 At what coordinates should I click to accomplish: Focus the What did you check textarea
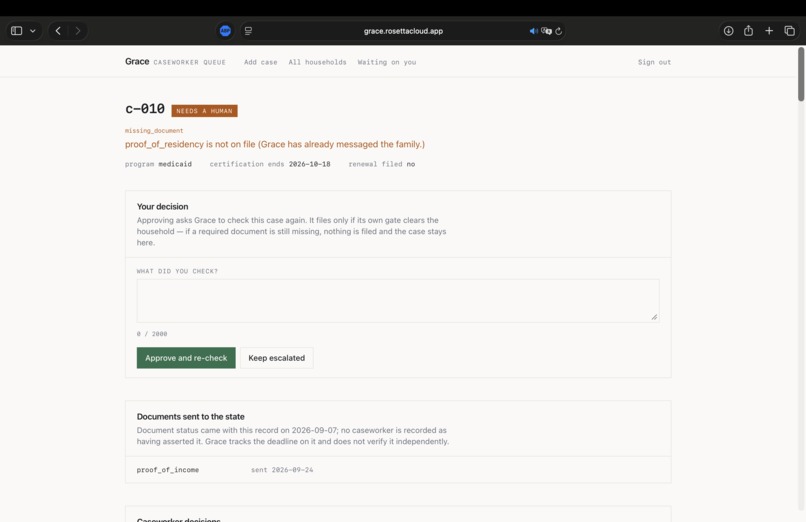click(x=398, y=301)
